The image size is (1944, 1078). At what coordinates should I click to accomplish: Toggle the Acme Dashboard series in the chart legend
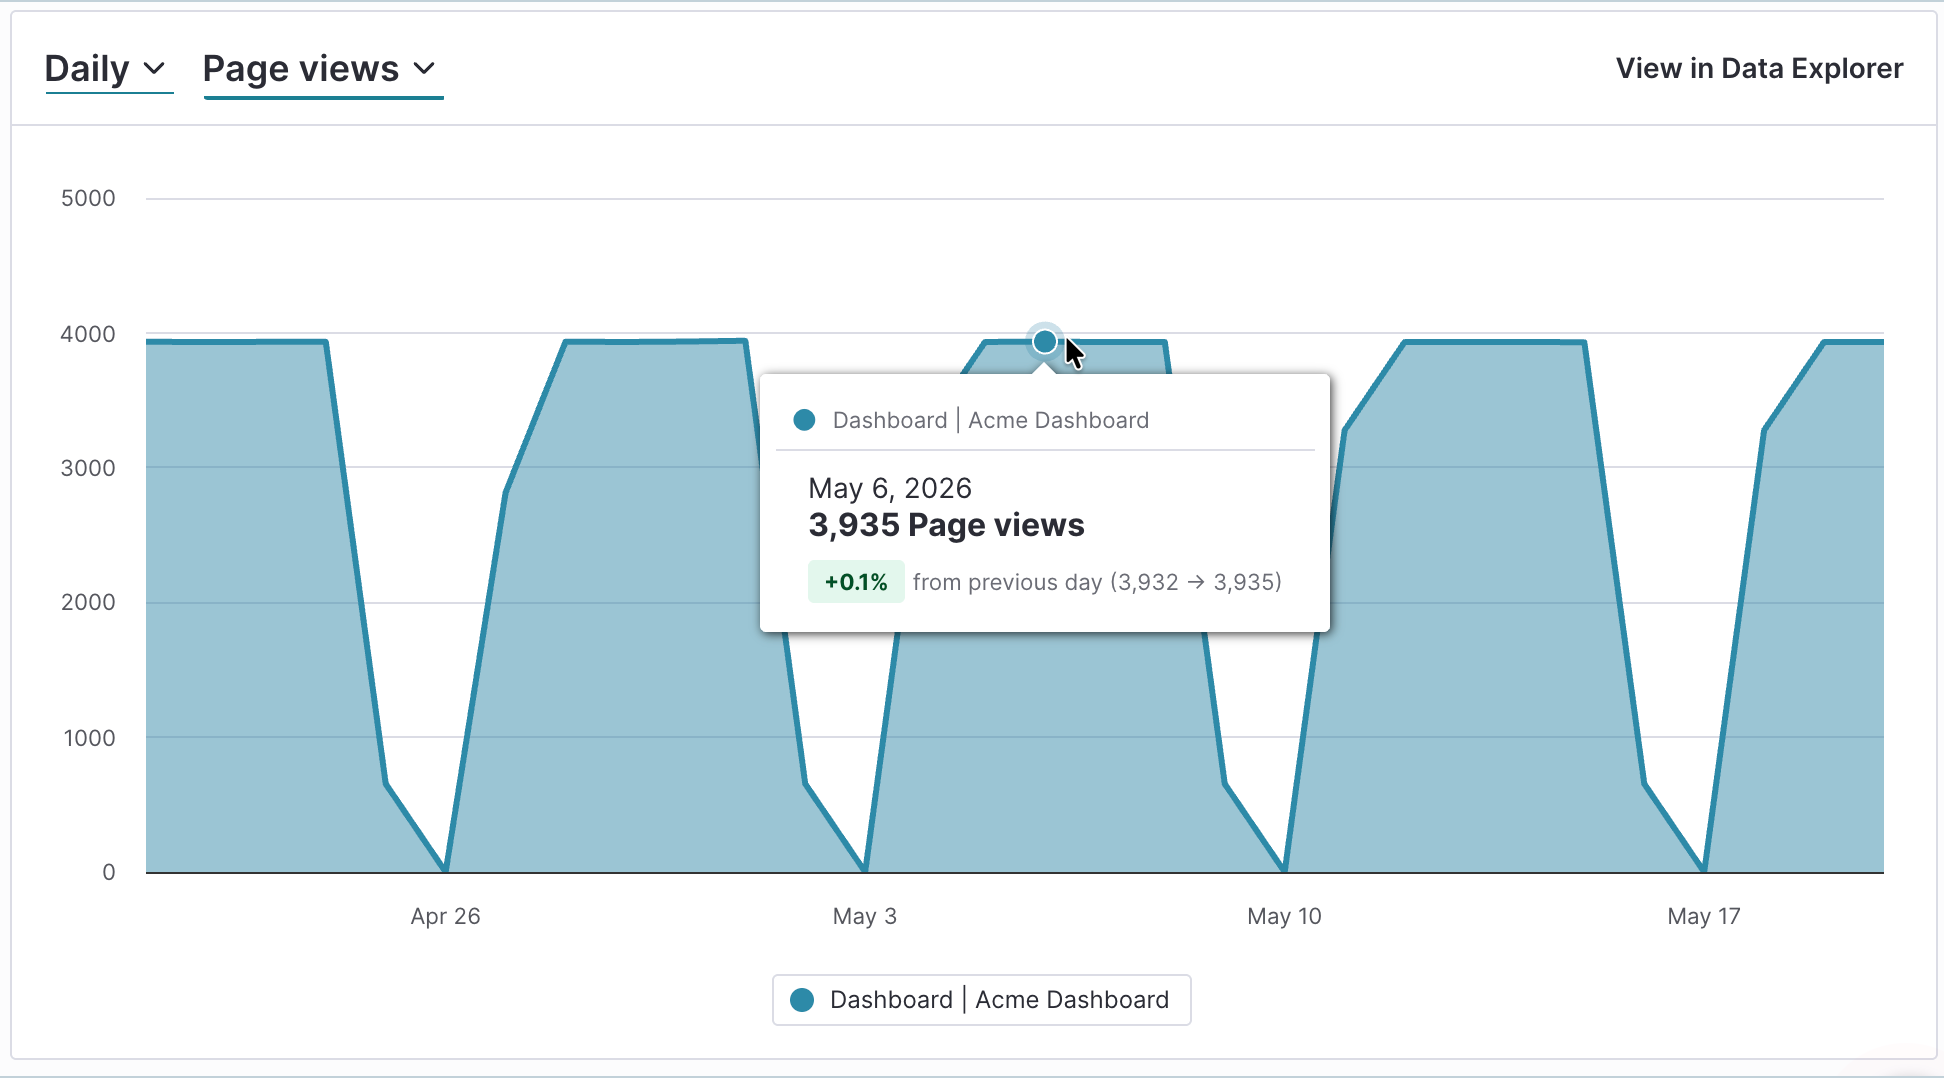coord(981,1000)
